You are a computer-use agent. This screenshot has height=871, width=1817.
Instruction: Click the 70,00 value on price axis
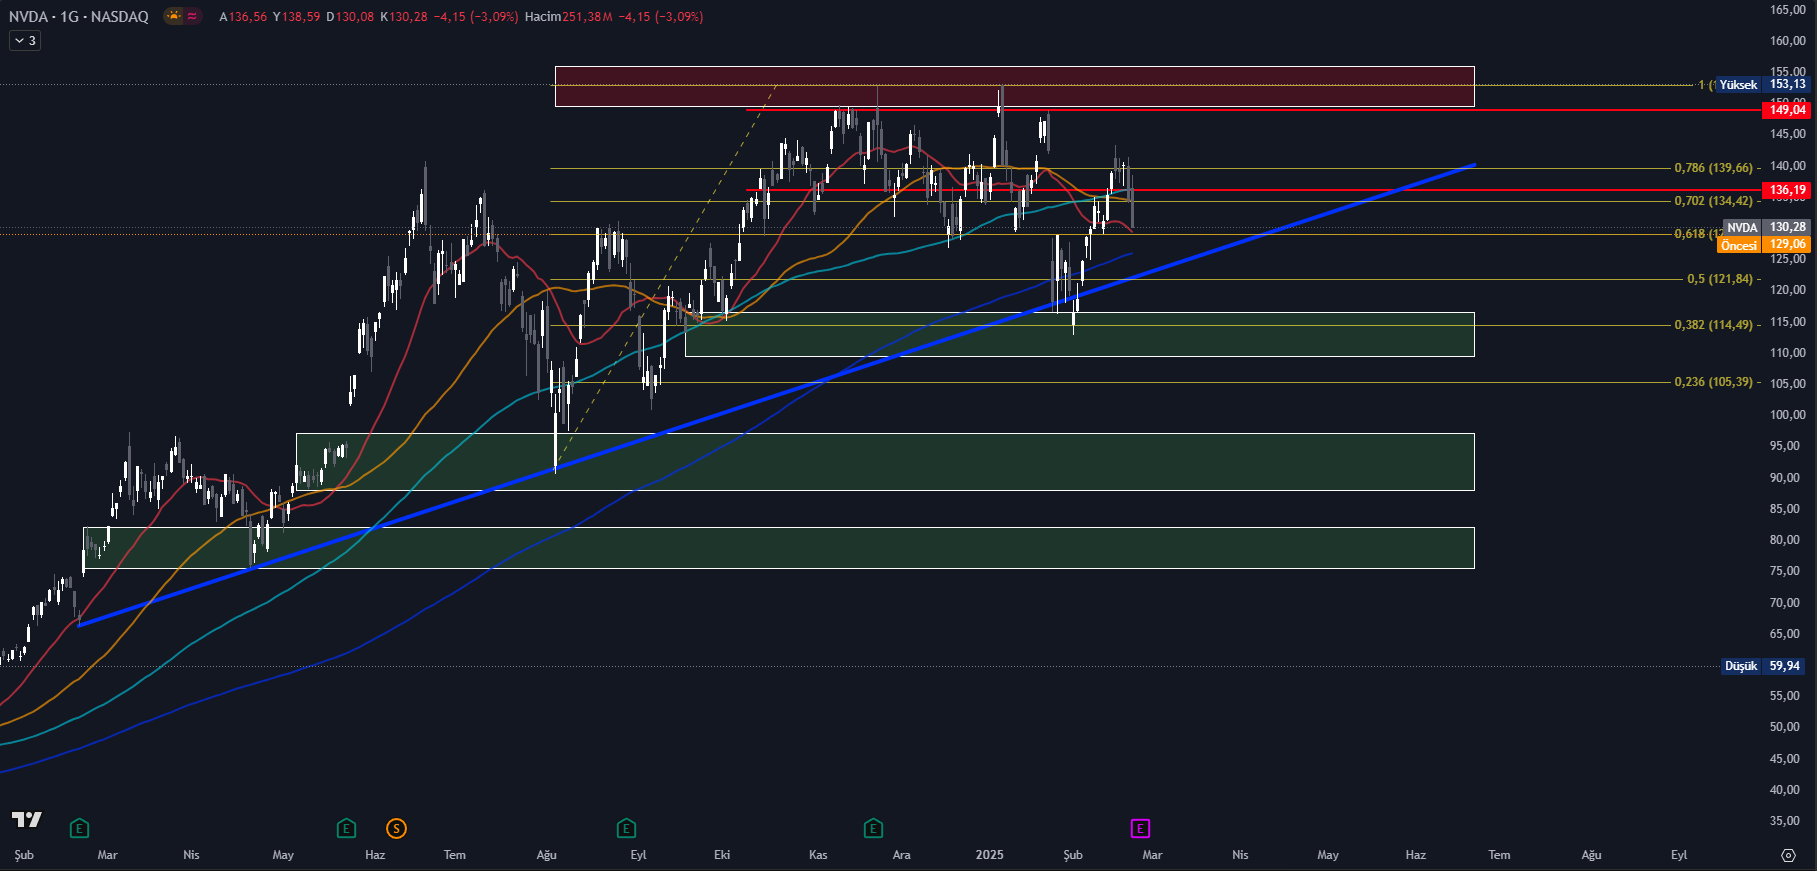(1787, 603)
